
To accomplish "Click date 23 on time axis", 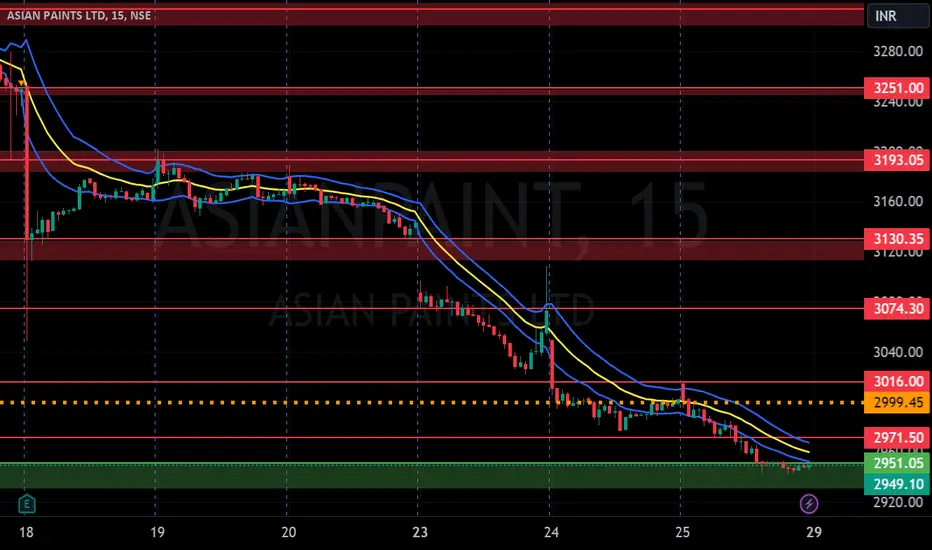I will coord(420,532).
